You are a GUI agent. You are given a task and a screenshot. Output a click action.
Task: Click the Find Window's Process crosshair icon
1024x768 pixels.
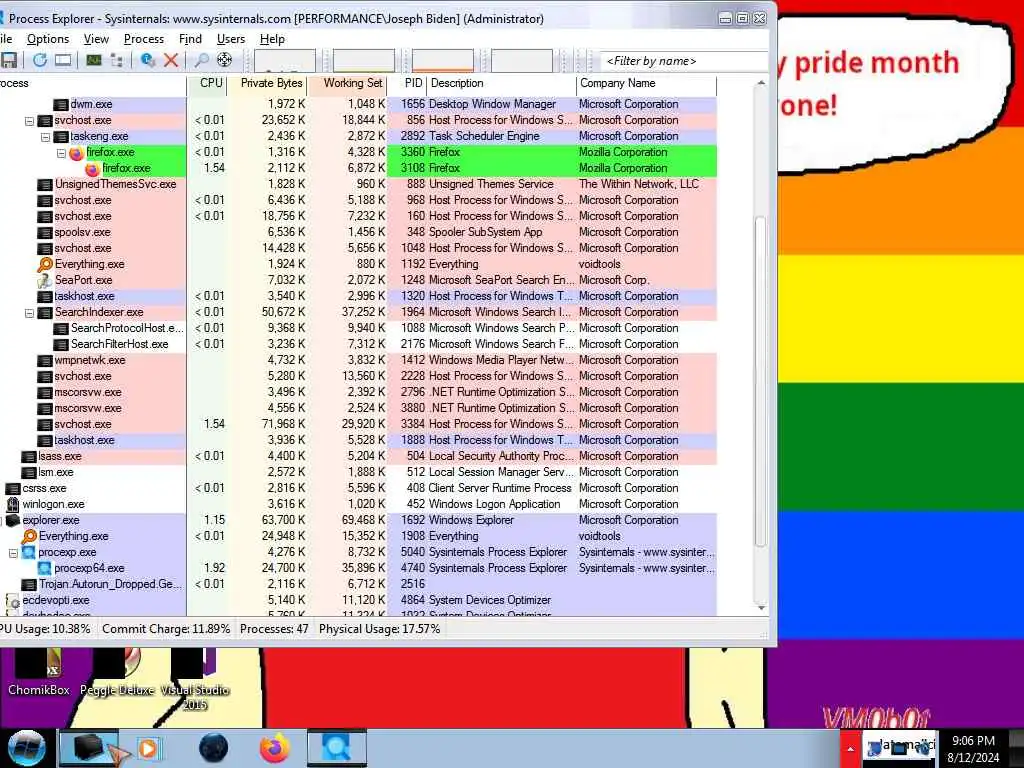point(224,61)
